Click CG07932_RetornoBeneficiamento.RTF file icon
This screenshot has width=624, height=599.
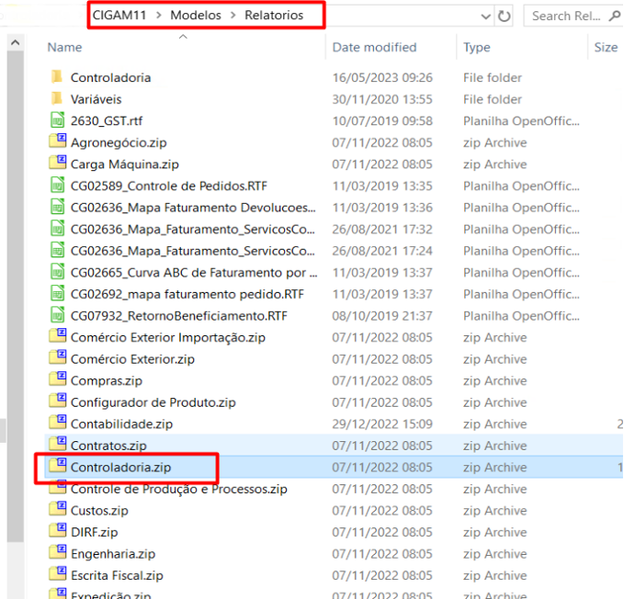(57, 315)
